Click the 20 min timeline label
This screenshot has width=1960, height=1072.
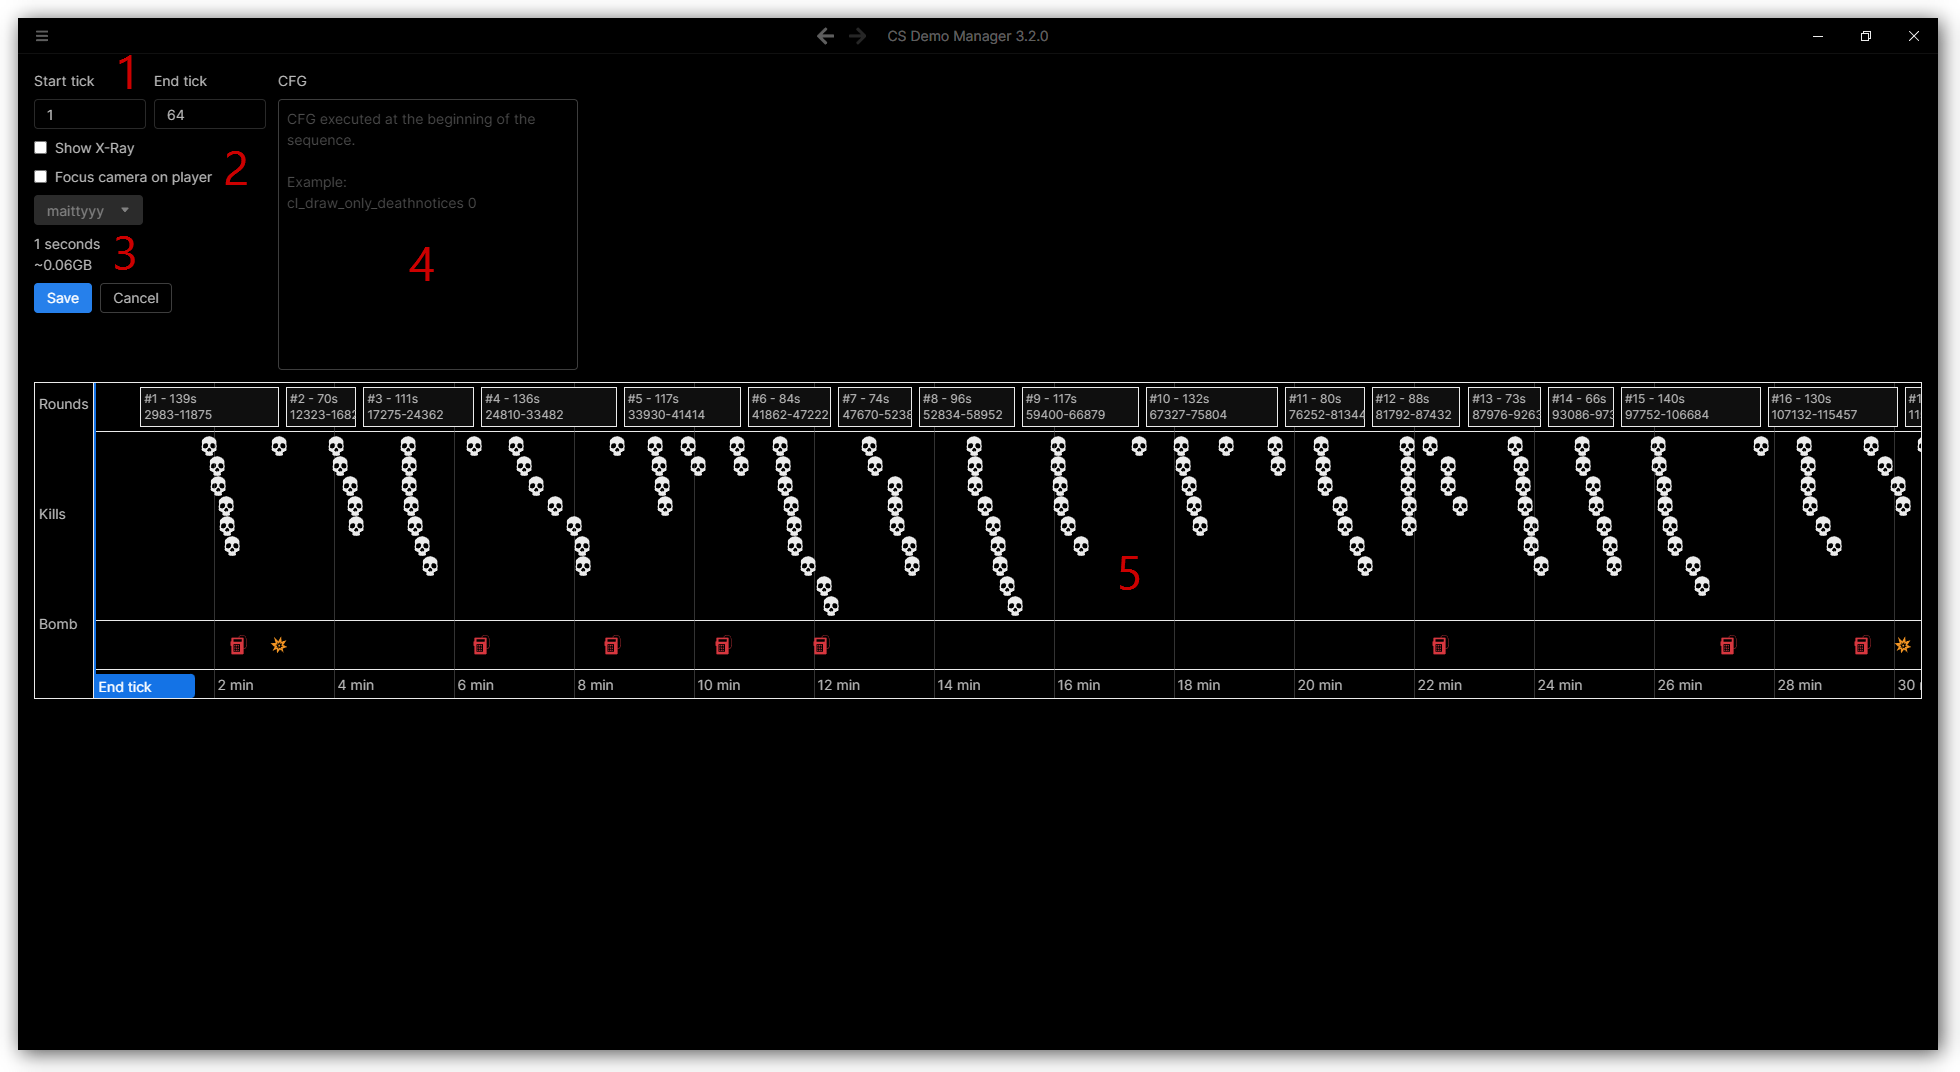1320,685
